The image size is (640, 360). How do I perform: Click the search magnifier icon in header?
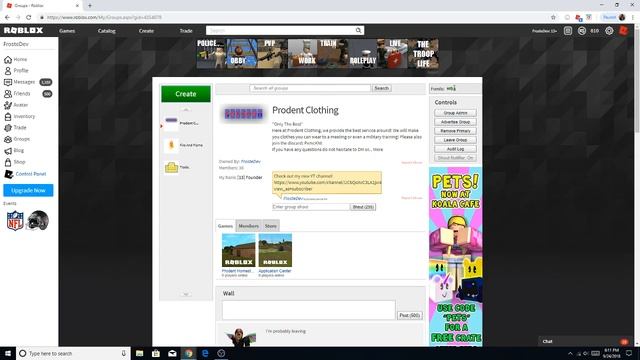pos(358,31)
